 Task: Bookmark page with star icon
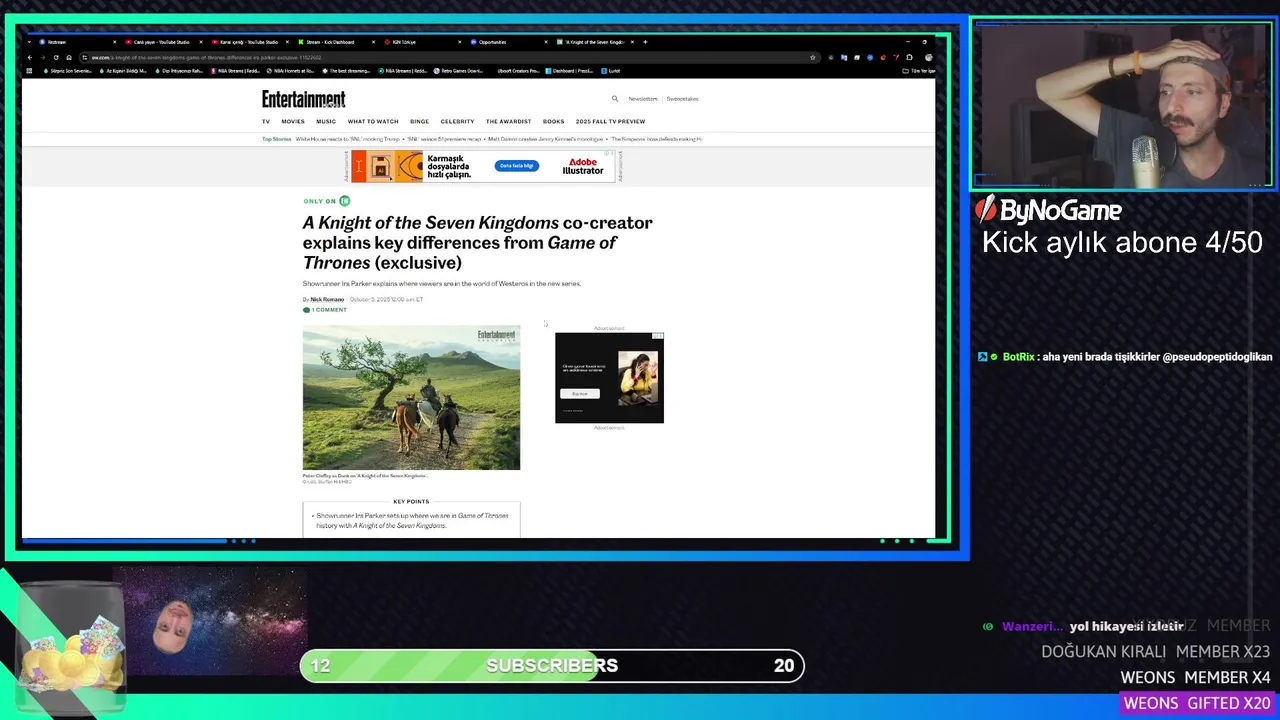(x=812, y=57)
